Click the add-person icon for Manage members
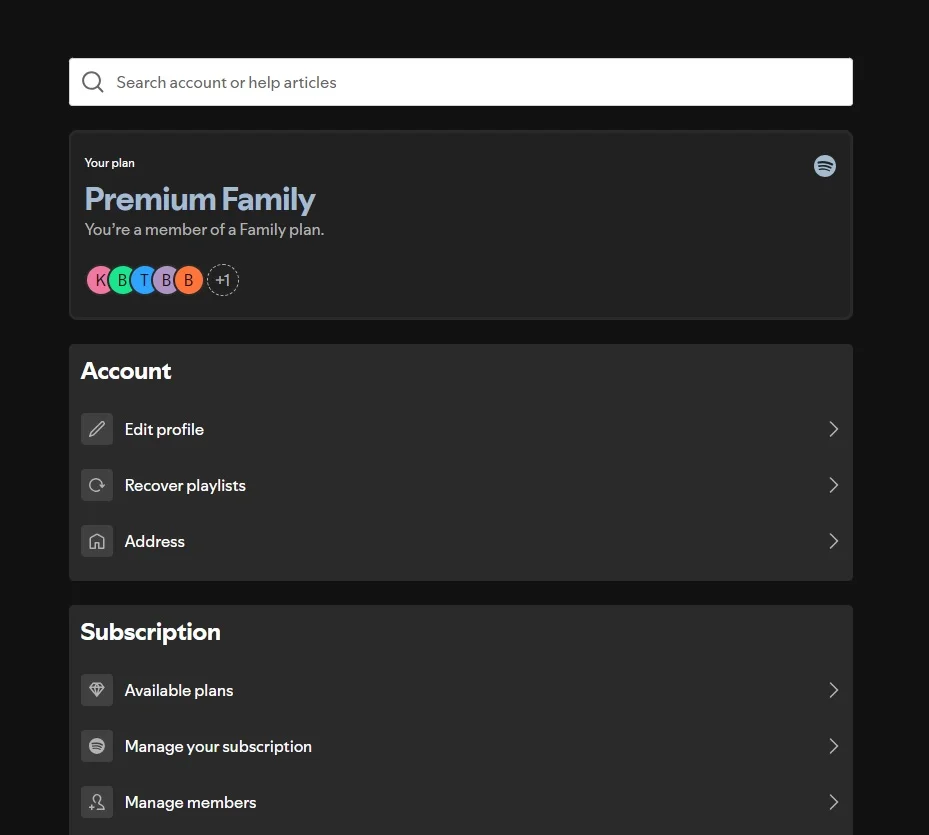The height and width of the screenshot is (835, 929). [x=97, y=802]
